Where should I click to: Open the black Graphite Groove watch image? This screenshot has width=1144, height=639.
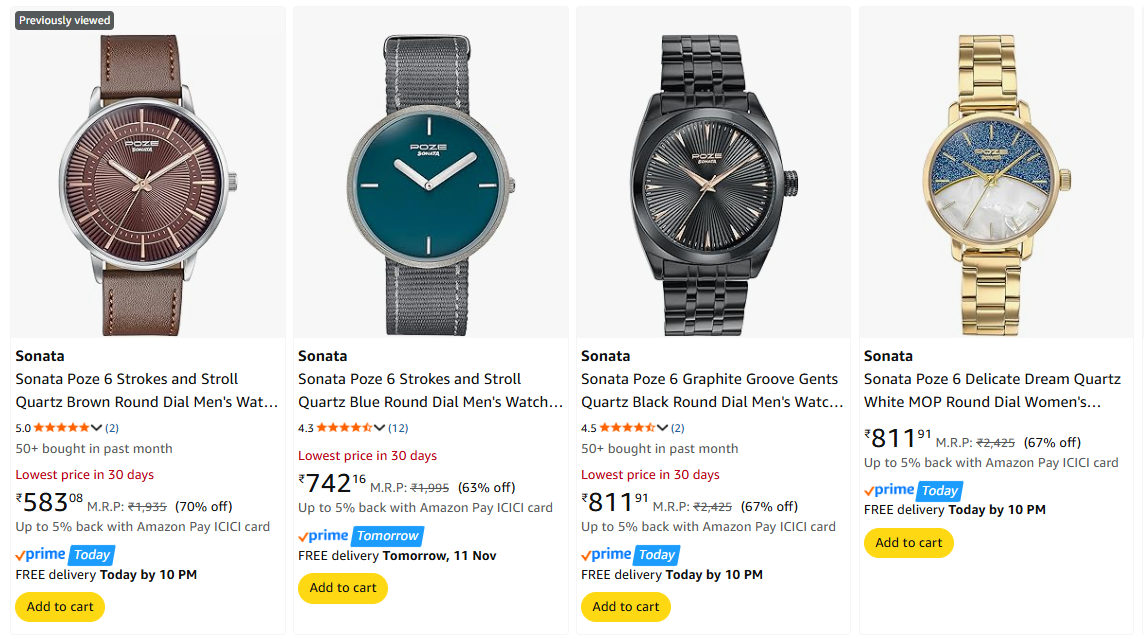(x=713, y=185)
